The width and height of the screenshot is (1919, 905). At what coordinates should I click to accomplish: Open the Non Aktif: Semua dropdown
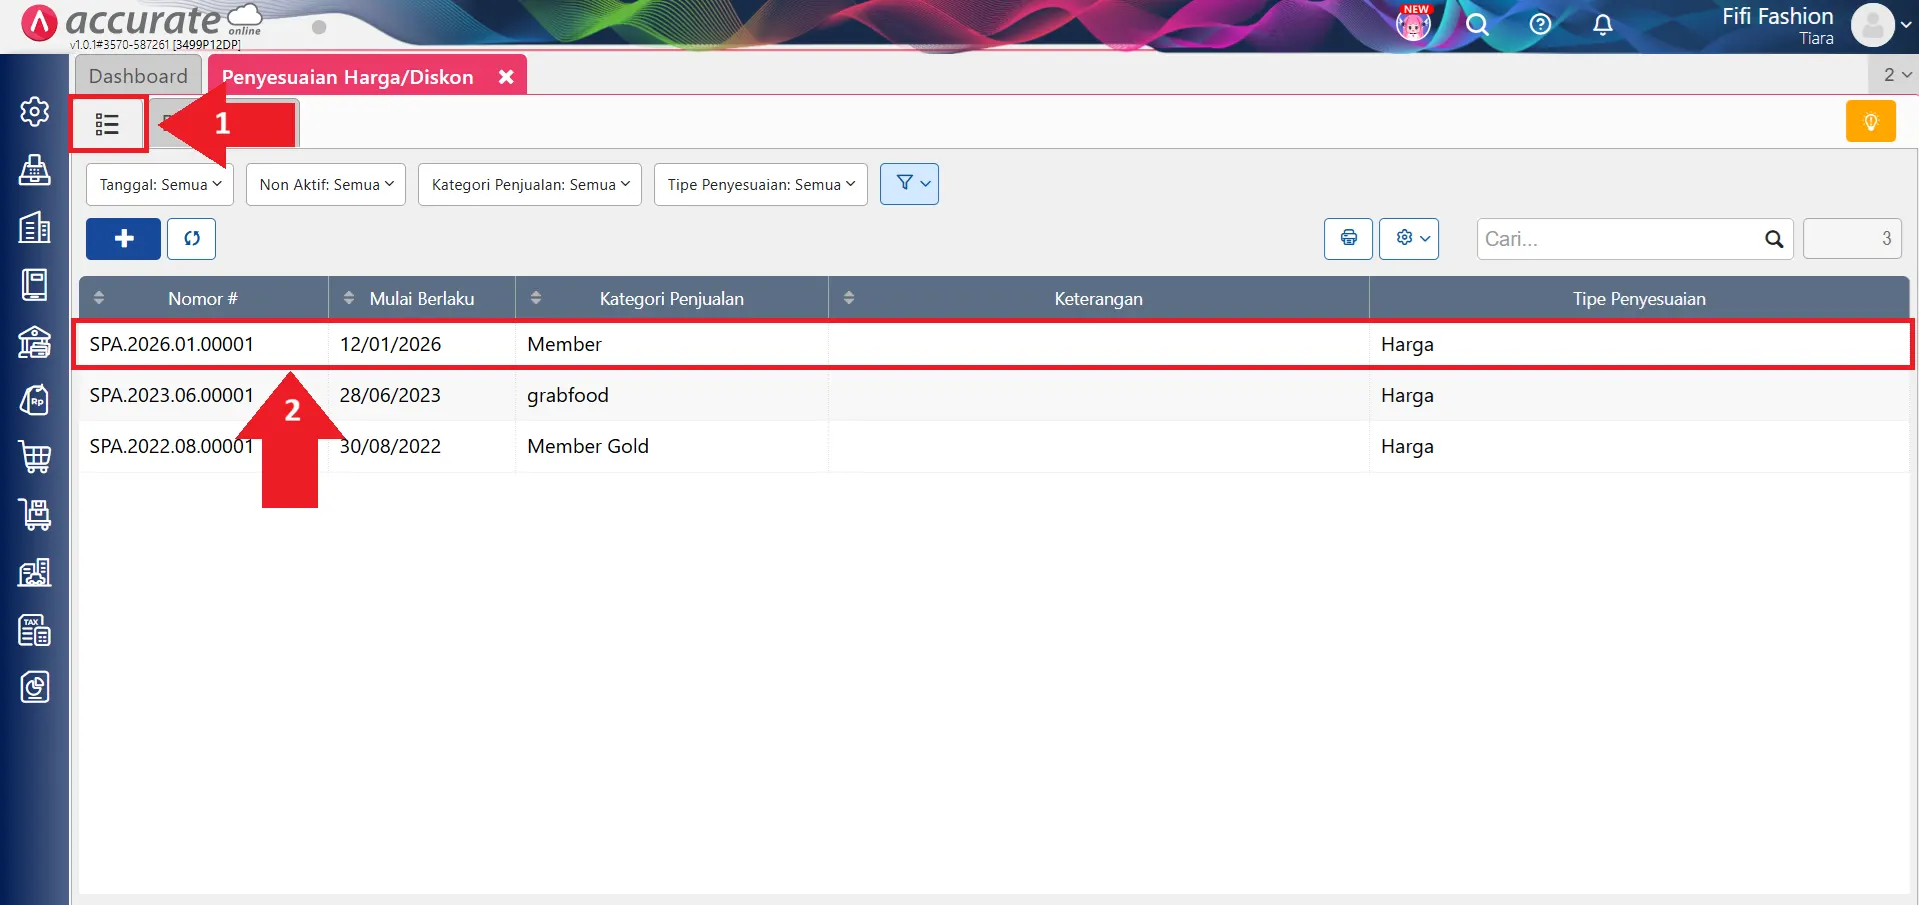326,185
